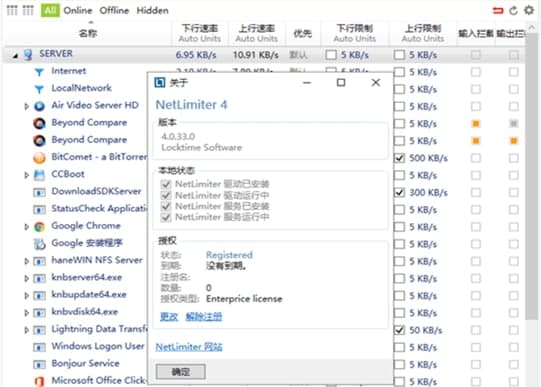Viewport: 541px width, 387px height.
Task: Sort by the 优先 column header
Action: (303, 33)
